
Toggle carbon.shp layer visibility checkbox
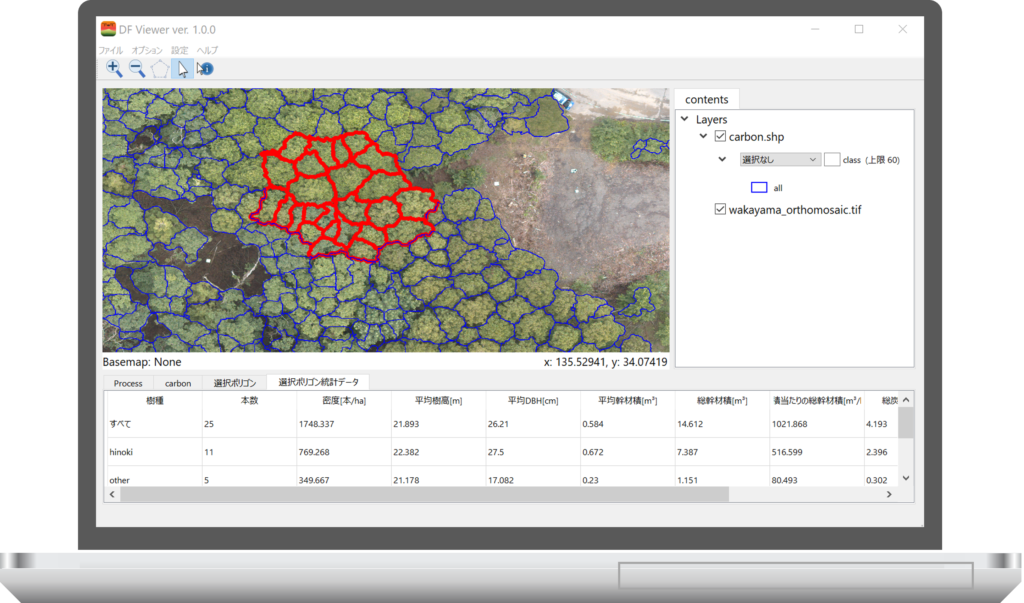tap(720, 137)
